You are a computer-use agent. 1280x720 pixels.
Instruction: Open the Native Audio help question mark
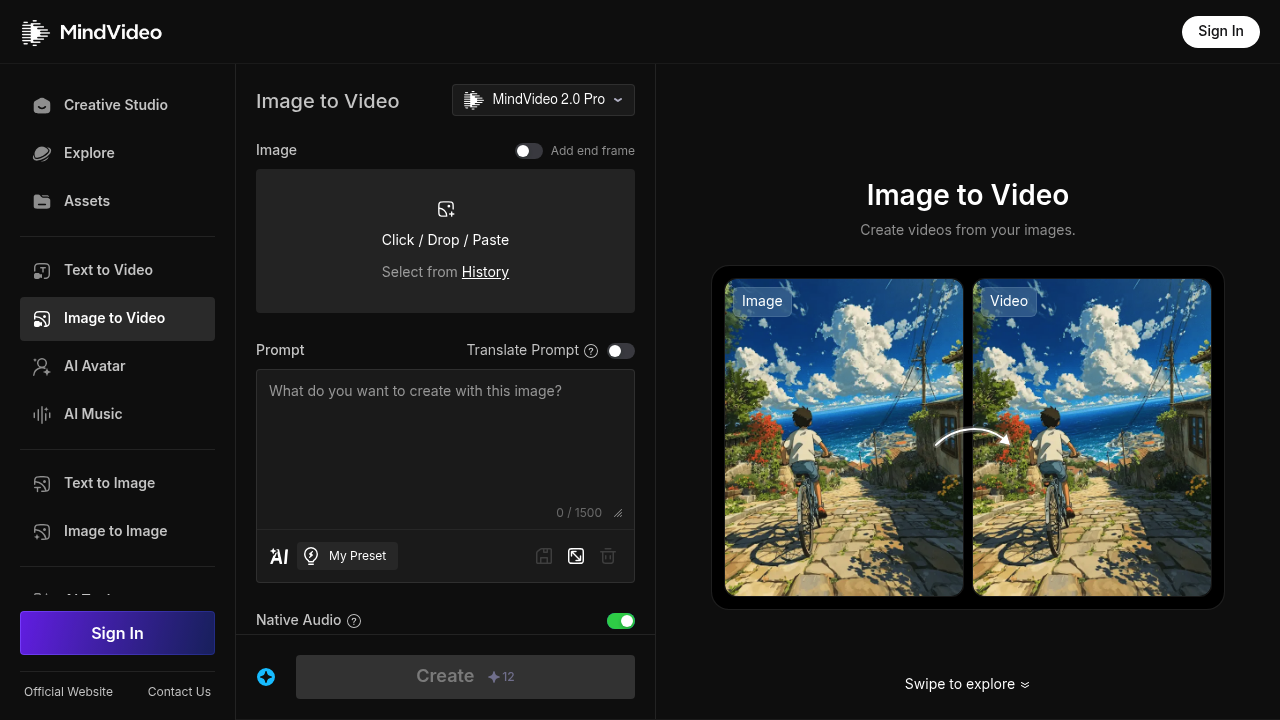click(x=354, y=620)
